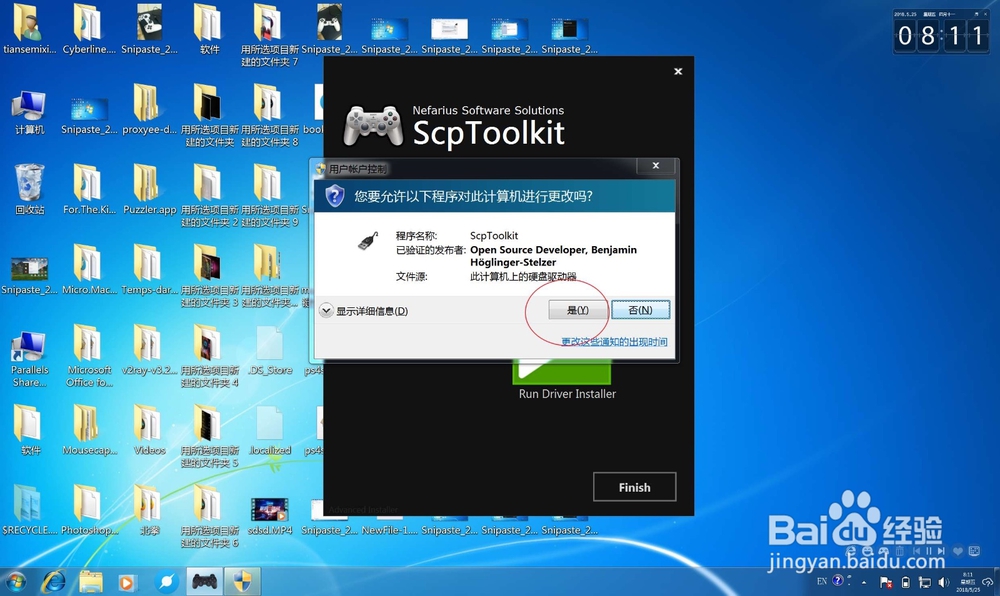Select the Photoshop folder icon
The image size is (1000, 596).
click(x=89, y=511)
